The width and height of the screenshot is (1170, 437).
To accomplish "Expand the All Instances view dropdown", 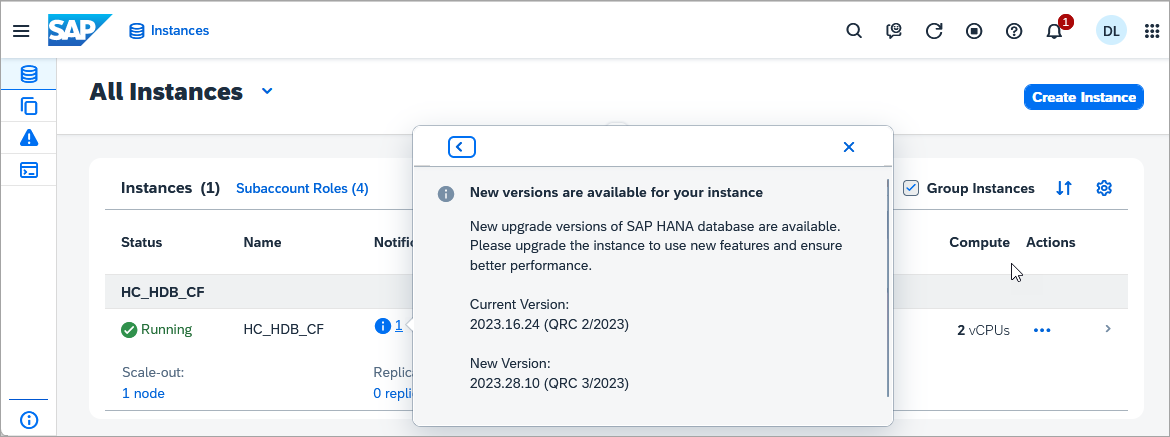I will 267,92.
